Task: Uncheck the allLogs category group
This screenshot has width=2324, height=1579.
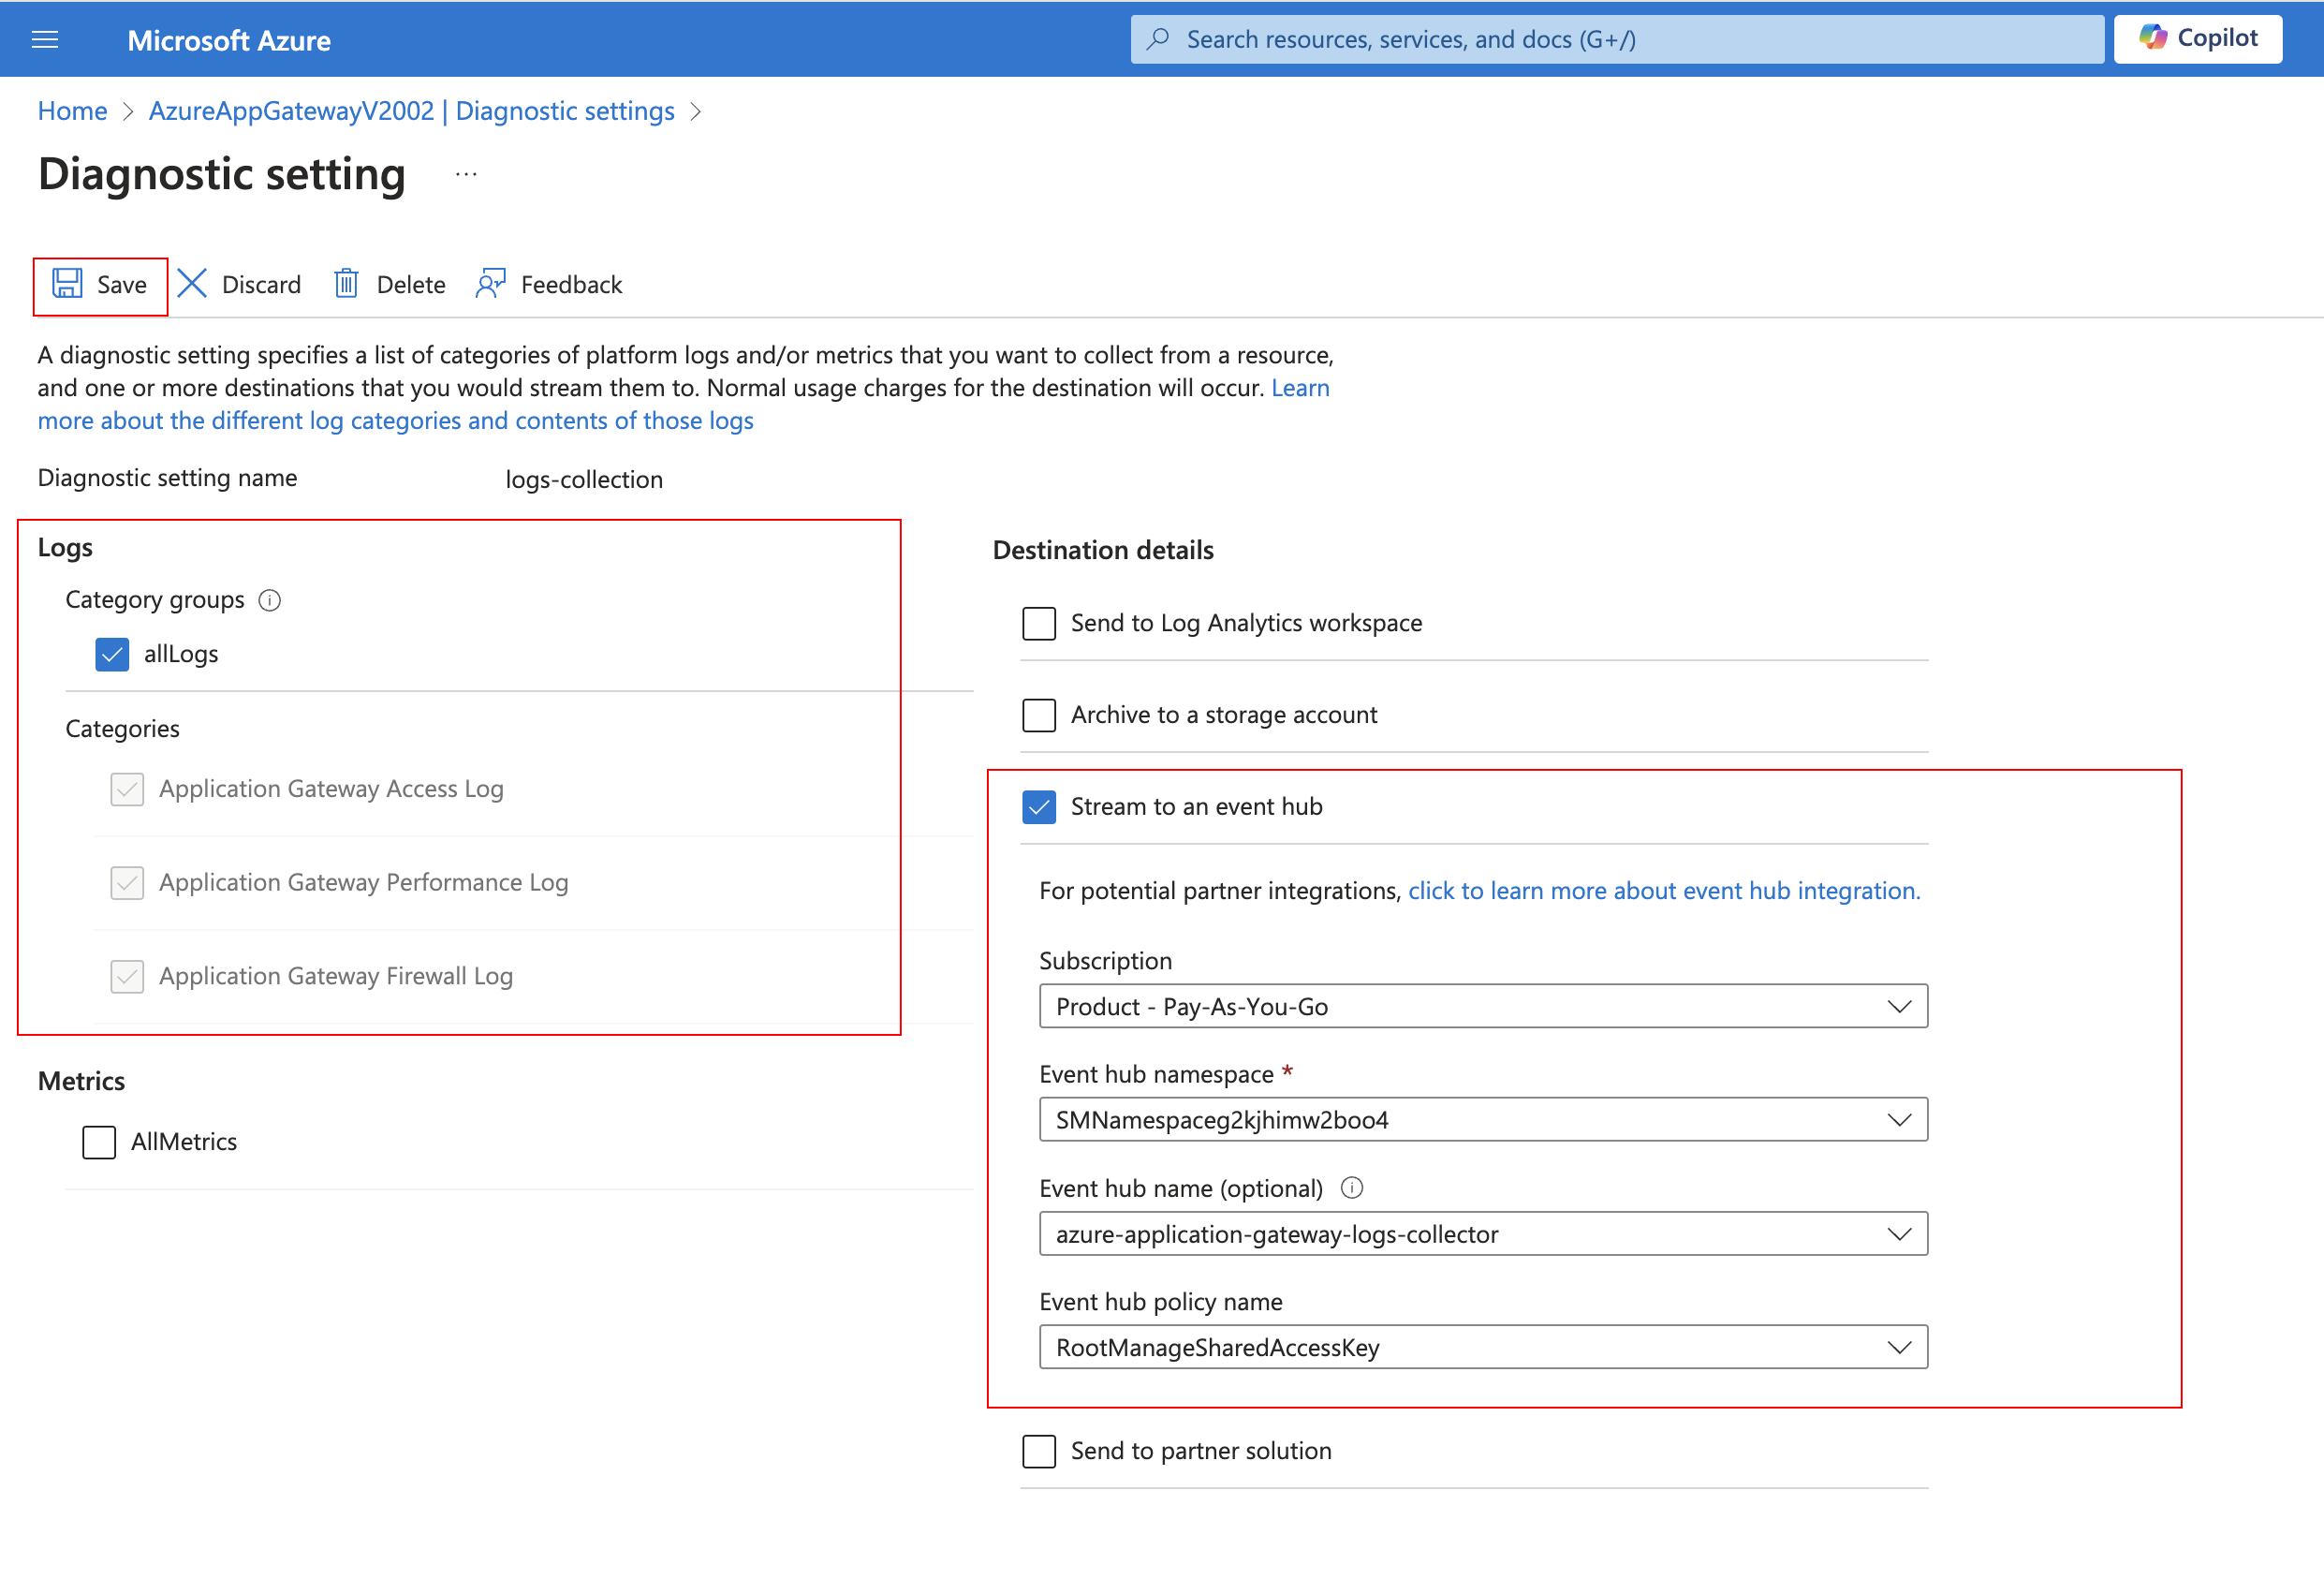Action: (112, 654)
